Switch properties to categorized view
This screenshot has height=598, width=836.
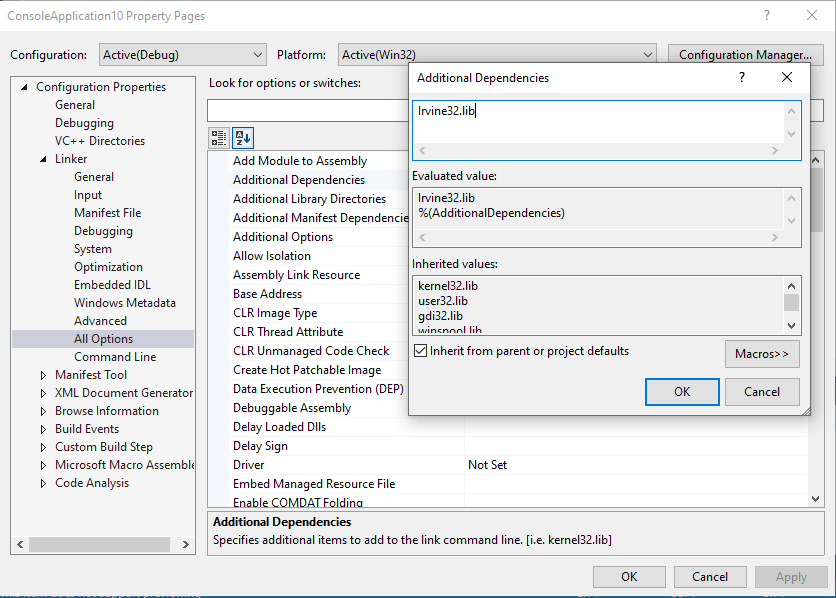(x=219, y=138)
